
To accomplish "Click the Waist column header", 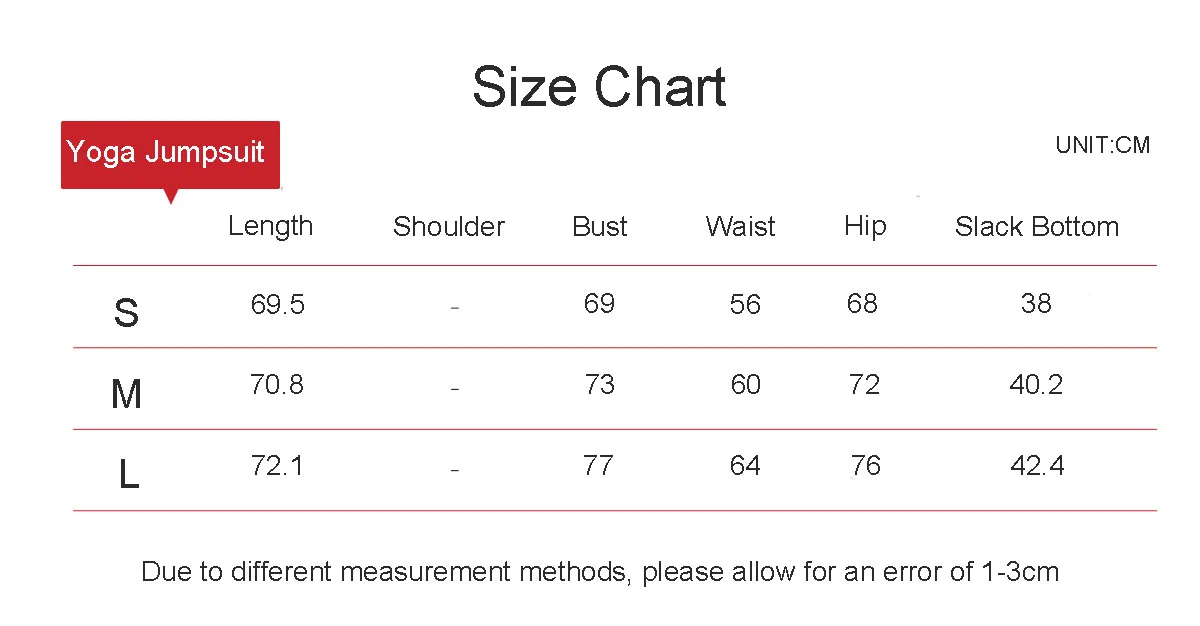I will point(740,227).
